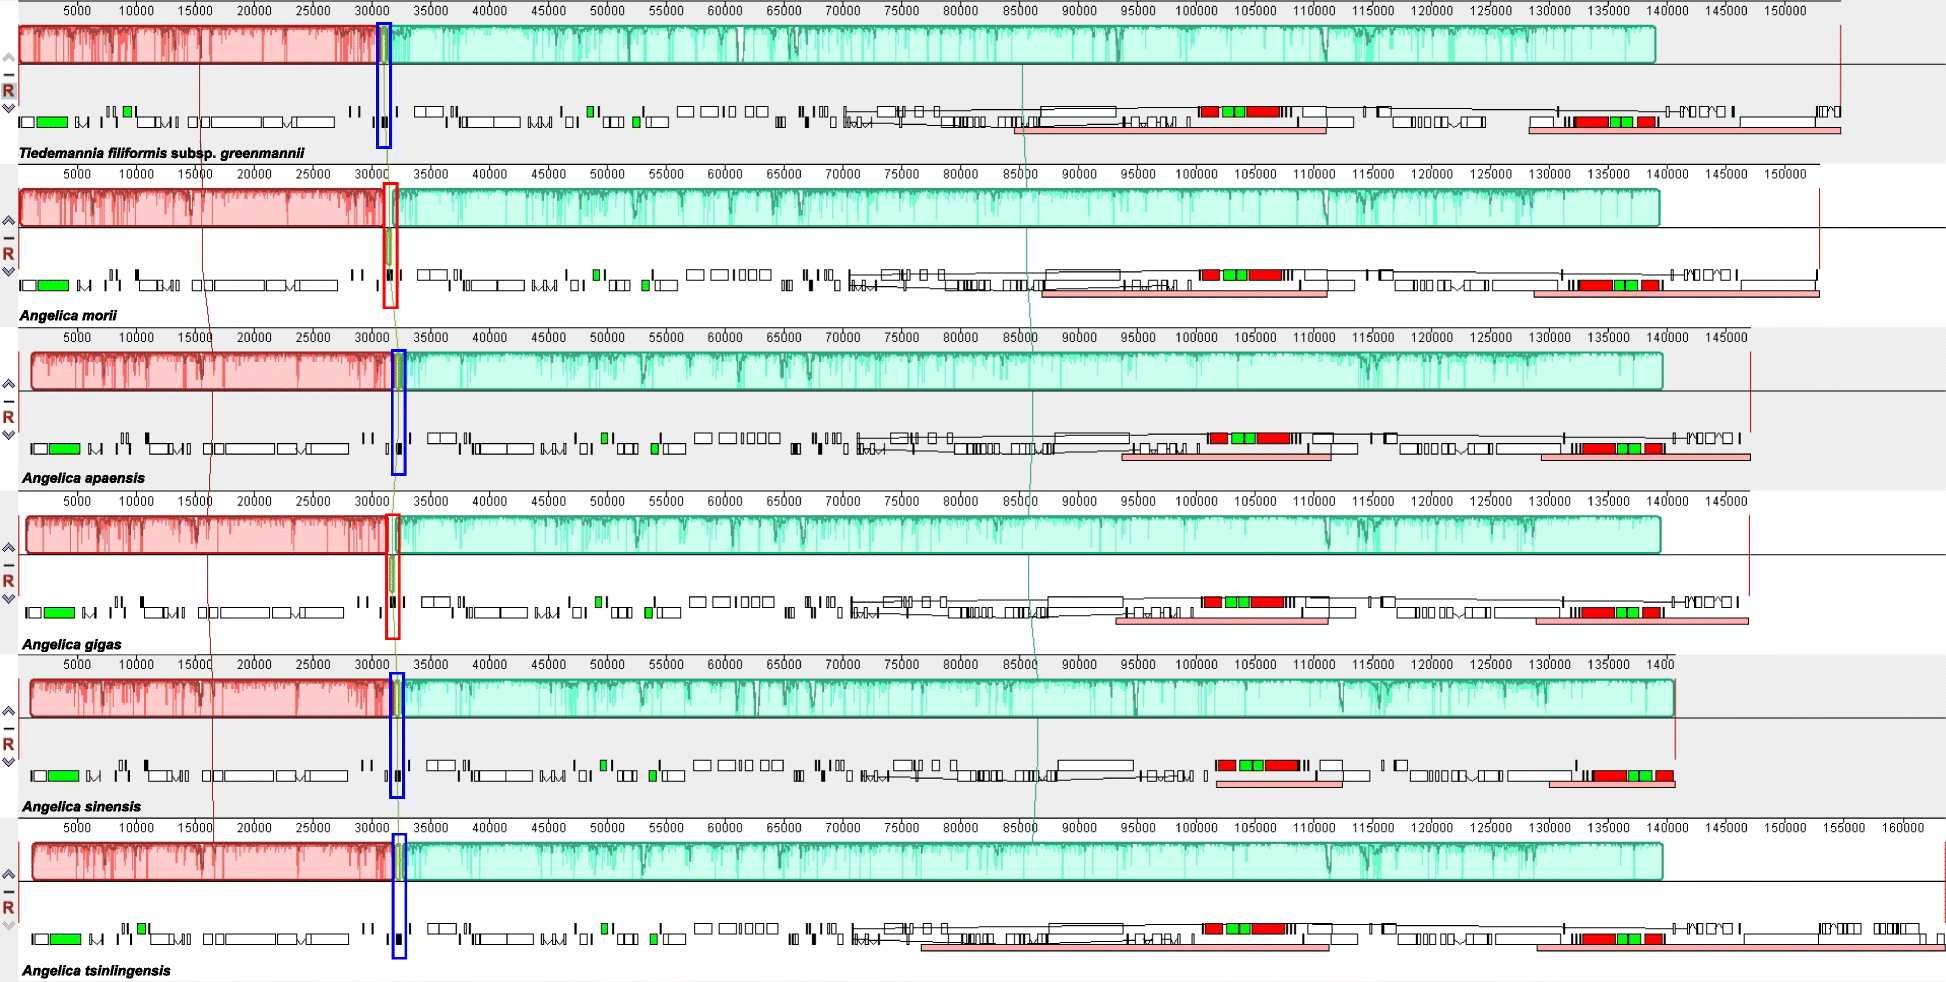Viewport: 1946px width, 982px height.
Task: Move Angelica morii genome down
Action: [8, 271]
